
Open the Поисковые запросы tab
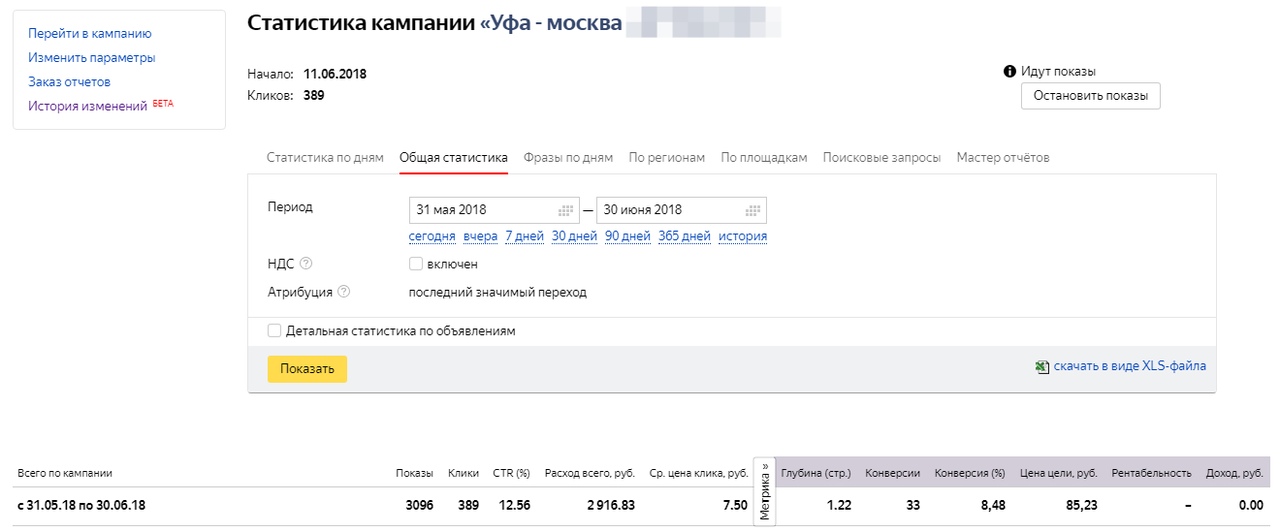[x=882, y=158]
